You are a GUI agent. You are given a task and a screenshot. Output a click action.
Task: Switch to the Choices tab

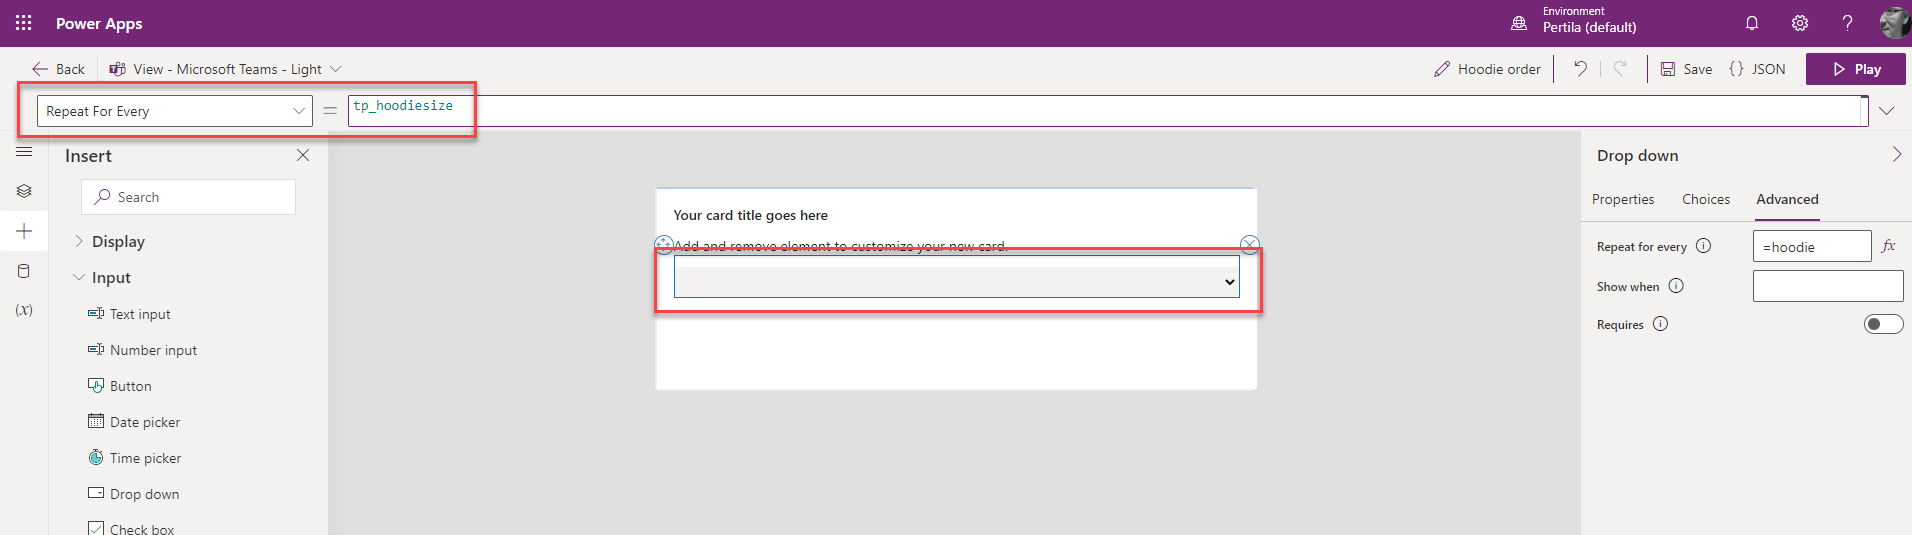pos(1706,199)
